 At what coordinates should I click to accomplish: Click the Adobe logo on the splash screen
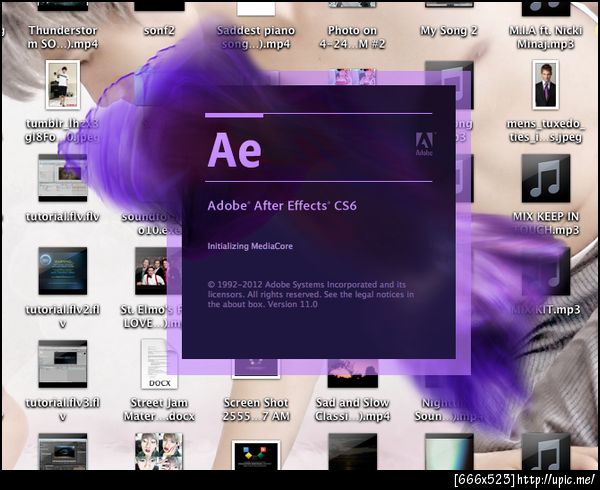click(x=424, y=144)
